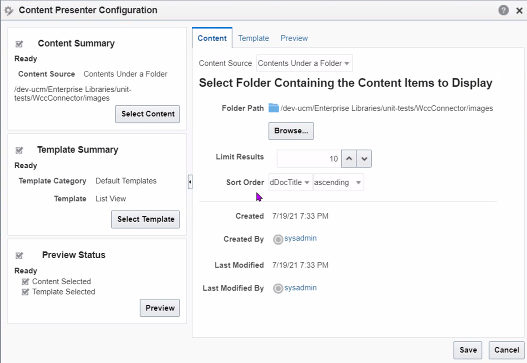Screen dimensions: 527x363
Task: Increase Limit Results with up arrow
Action: 349,158
